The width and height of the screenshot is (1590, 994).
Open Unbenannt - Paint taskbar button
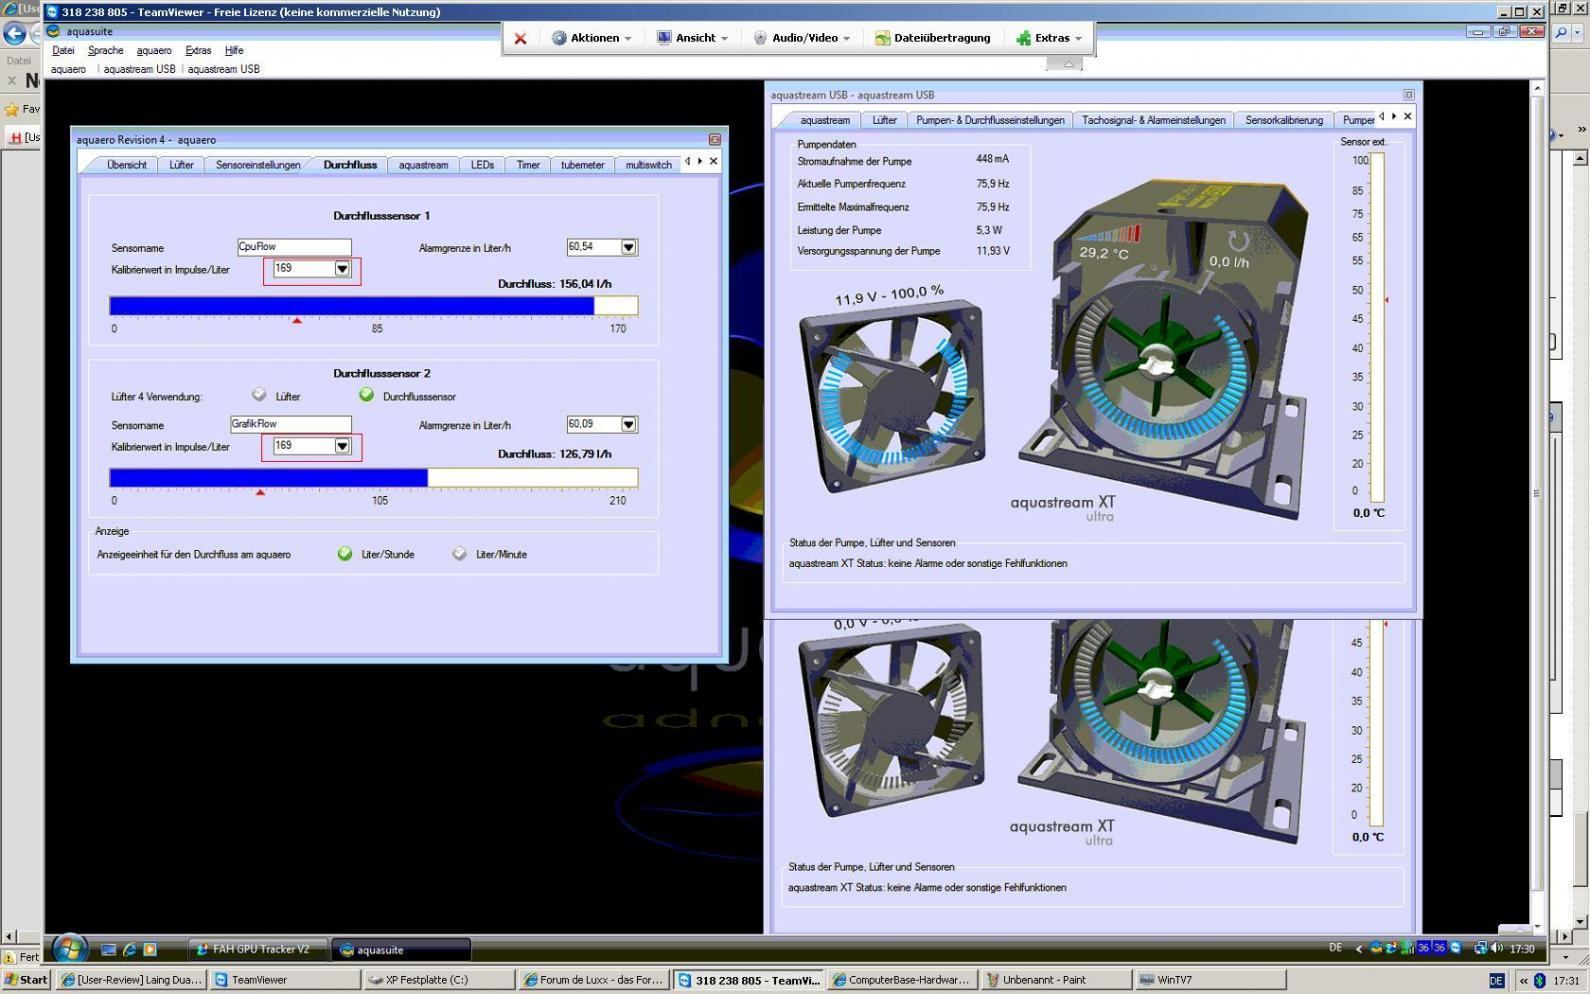[1056, 980]
